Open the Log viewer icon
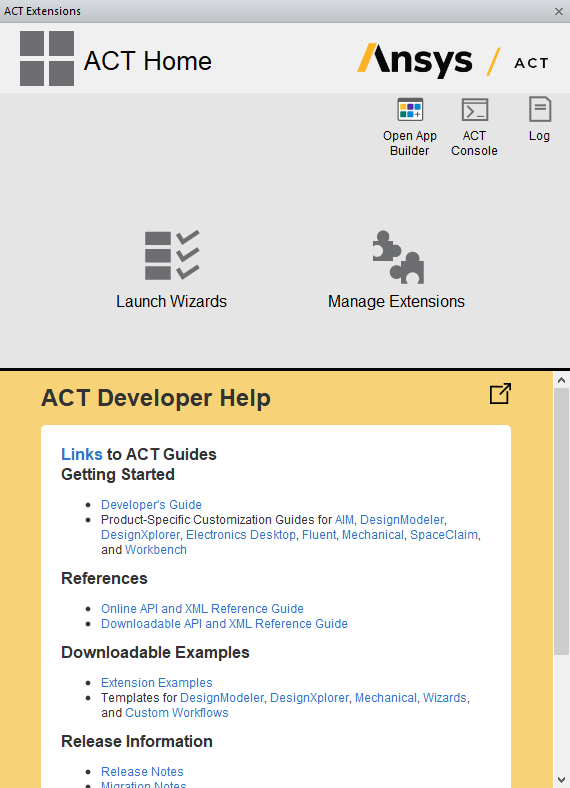Viewport: 570px width, 788px height. [540, 109]
